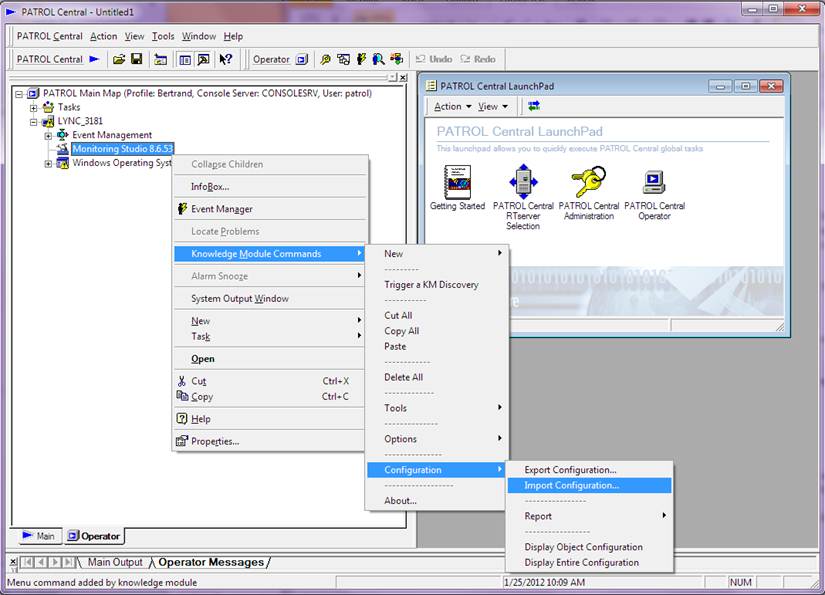Switch to the Main Output tab
Viewport: 825px width, 595px height.
115,562
